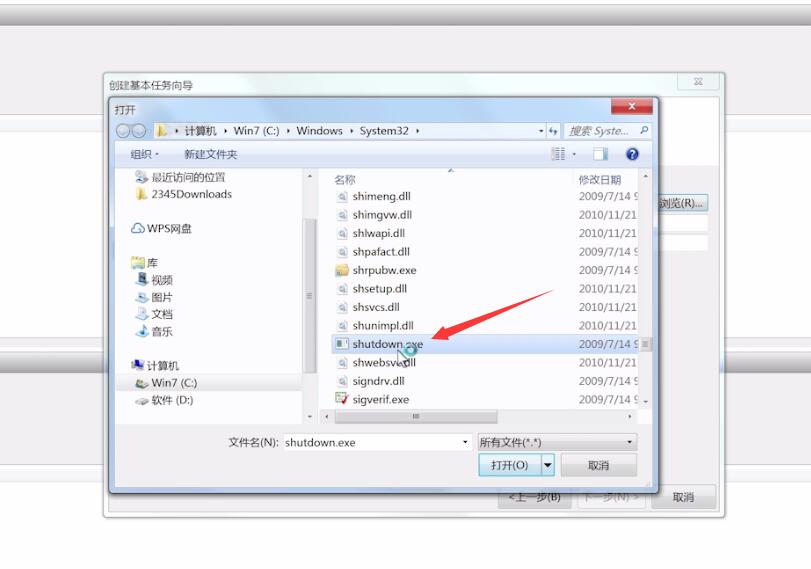Click 浏览(R)... in the wizard window
Screen dimensions: 811x569
pyautogui.click(x=683, y=203)
